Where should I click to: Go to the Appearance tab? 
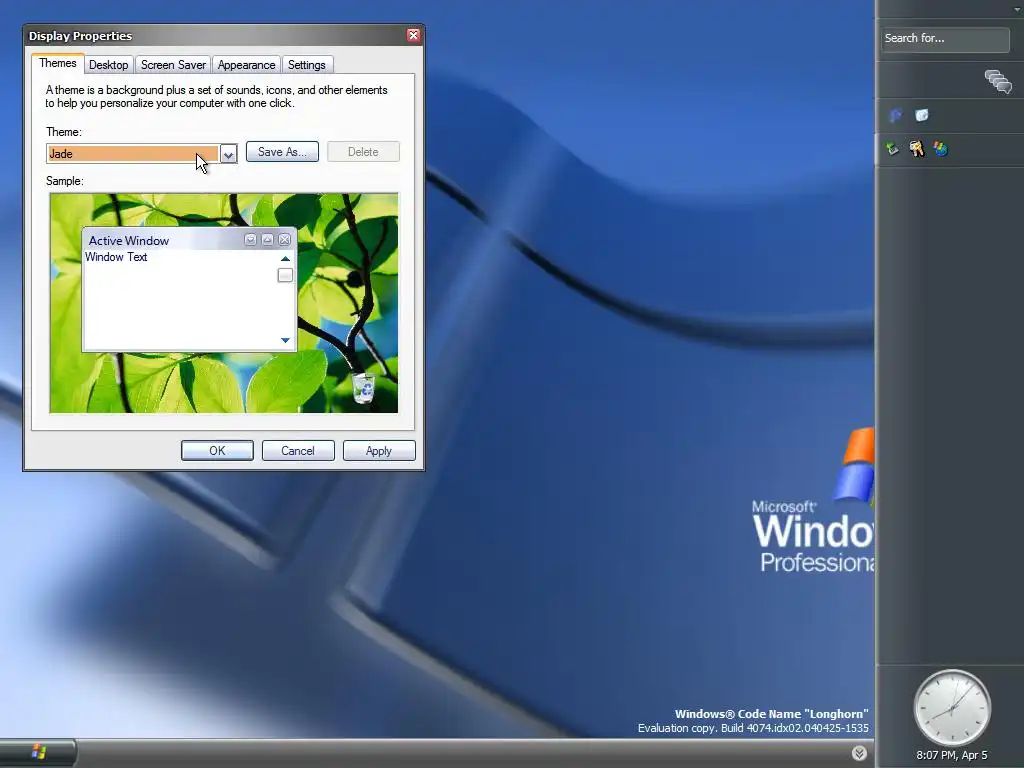point(246,65)
